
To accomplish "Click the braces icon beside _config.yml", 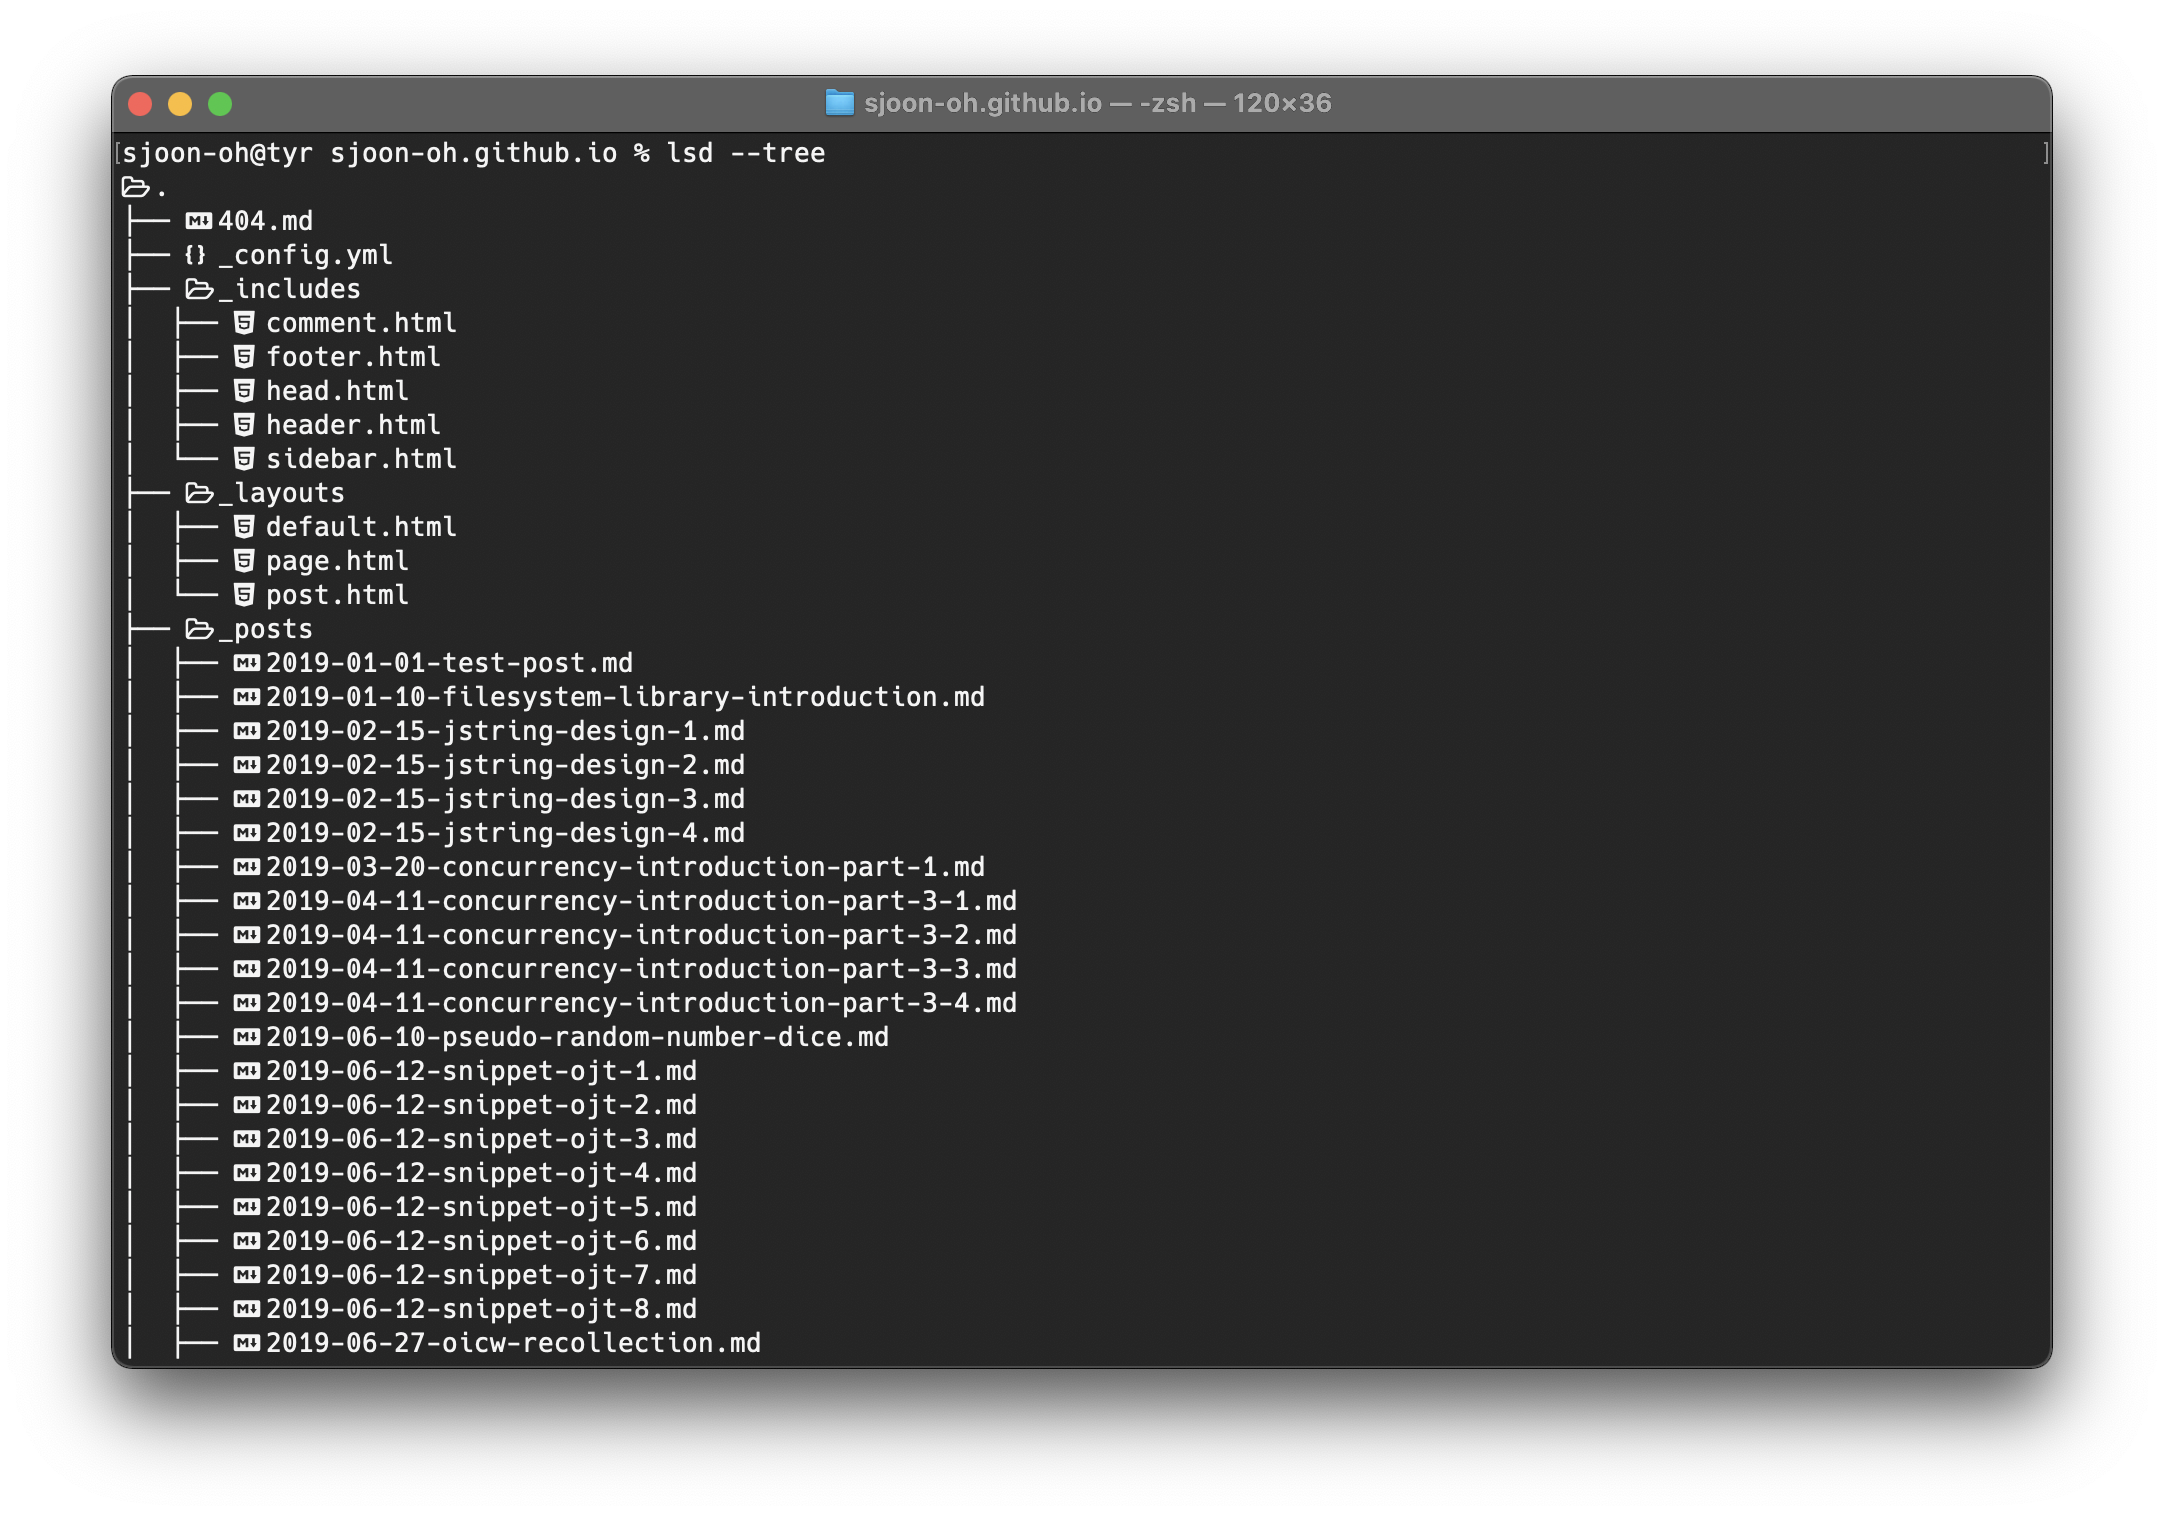I will 195,255.
